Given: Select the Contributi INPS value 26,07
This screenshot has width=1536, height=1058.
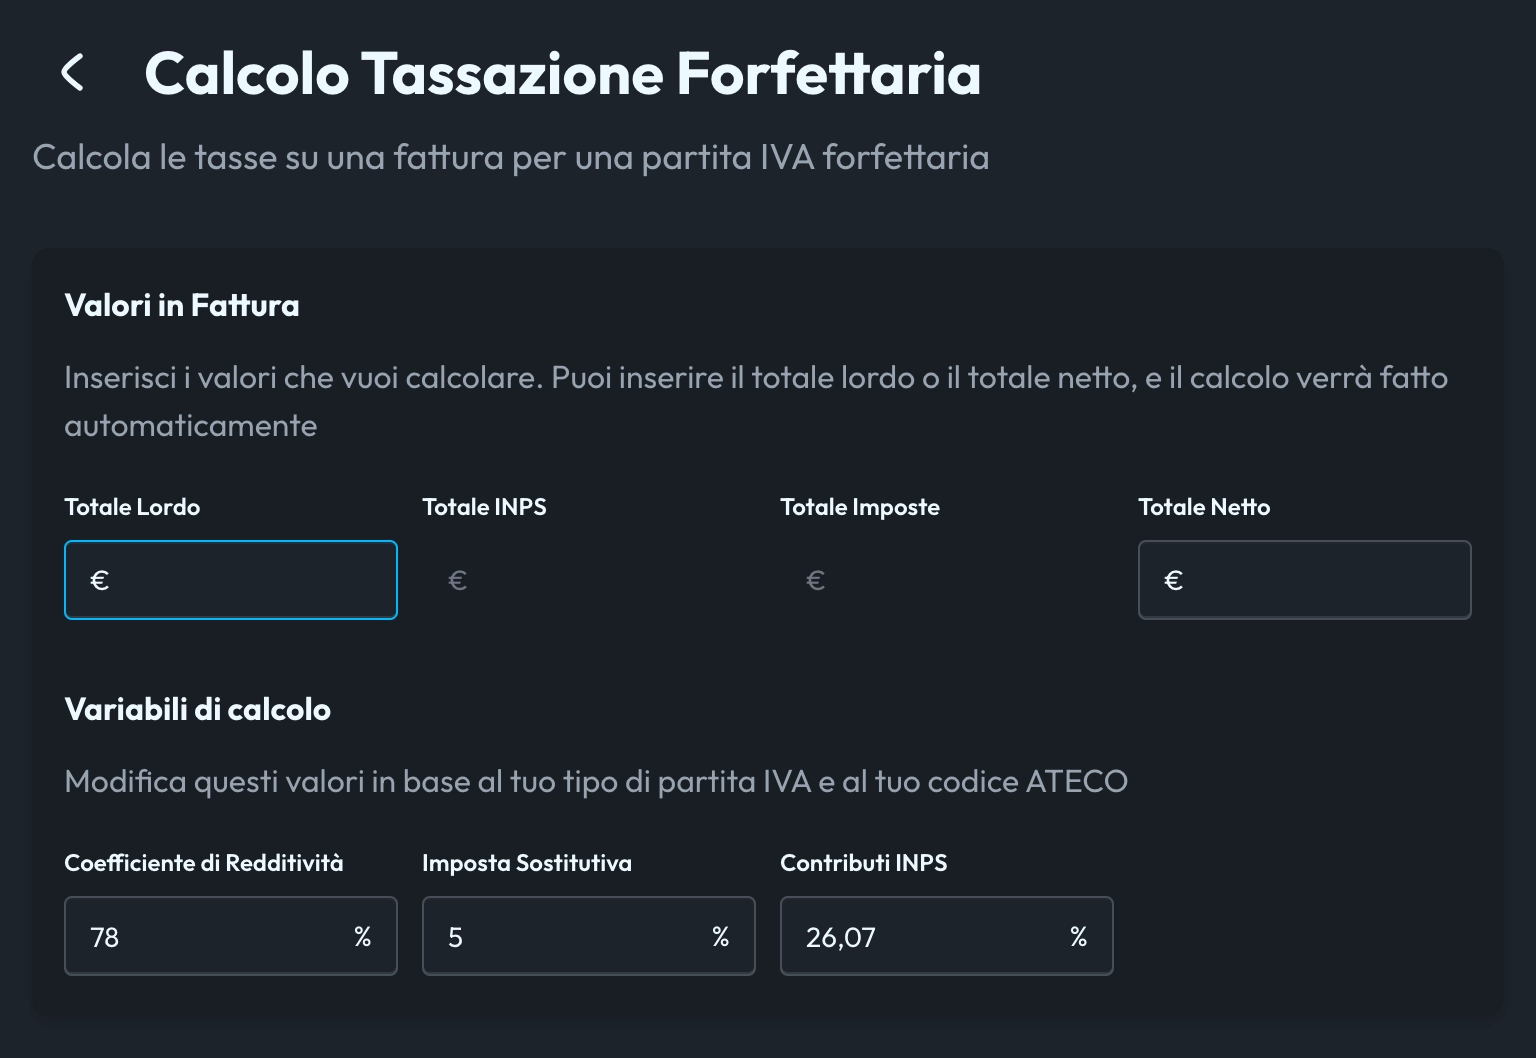Looking at the screenshot, I should (x=840, y=936).
